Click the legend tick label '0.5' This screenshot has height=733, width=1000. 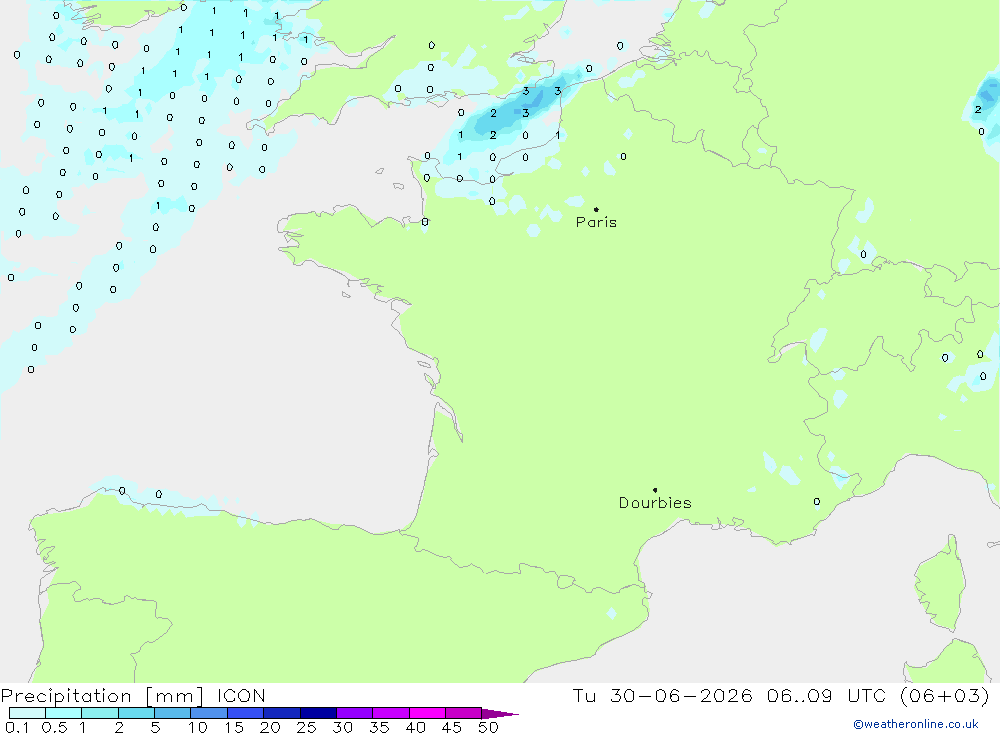[x=54, y=727]
